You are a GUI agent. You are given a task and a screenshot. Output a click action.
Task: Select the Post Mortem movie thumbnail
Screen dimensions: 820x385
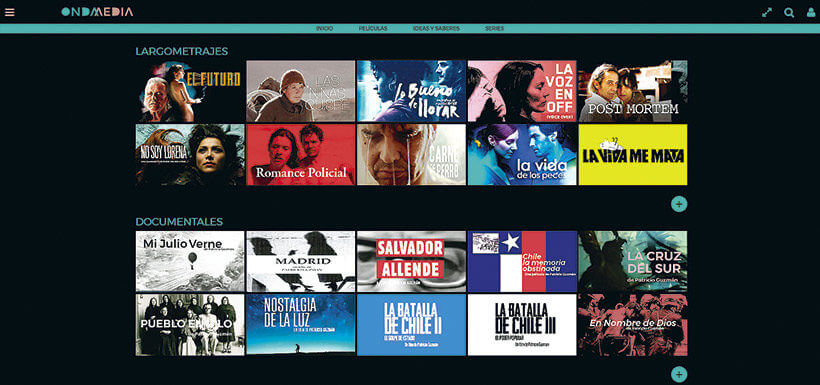(x=633, y=91)
